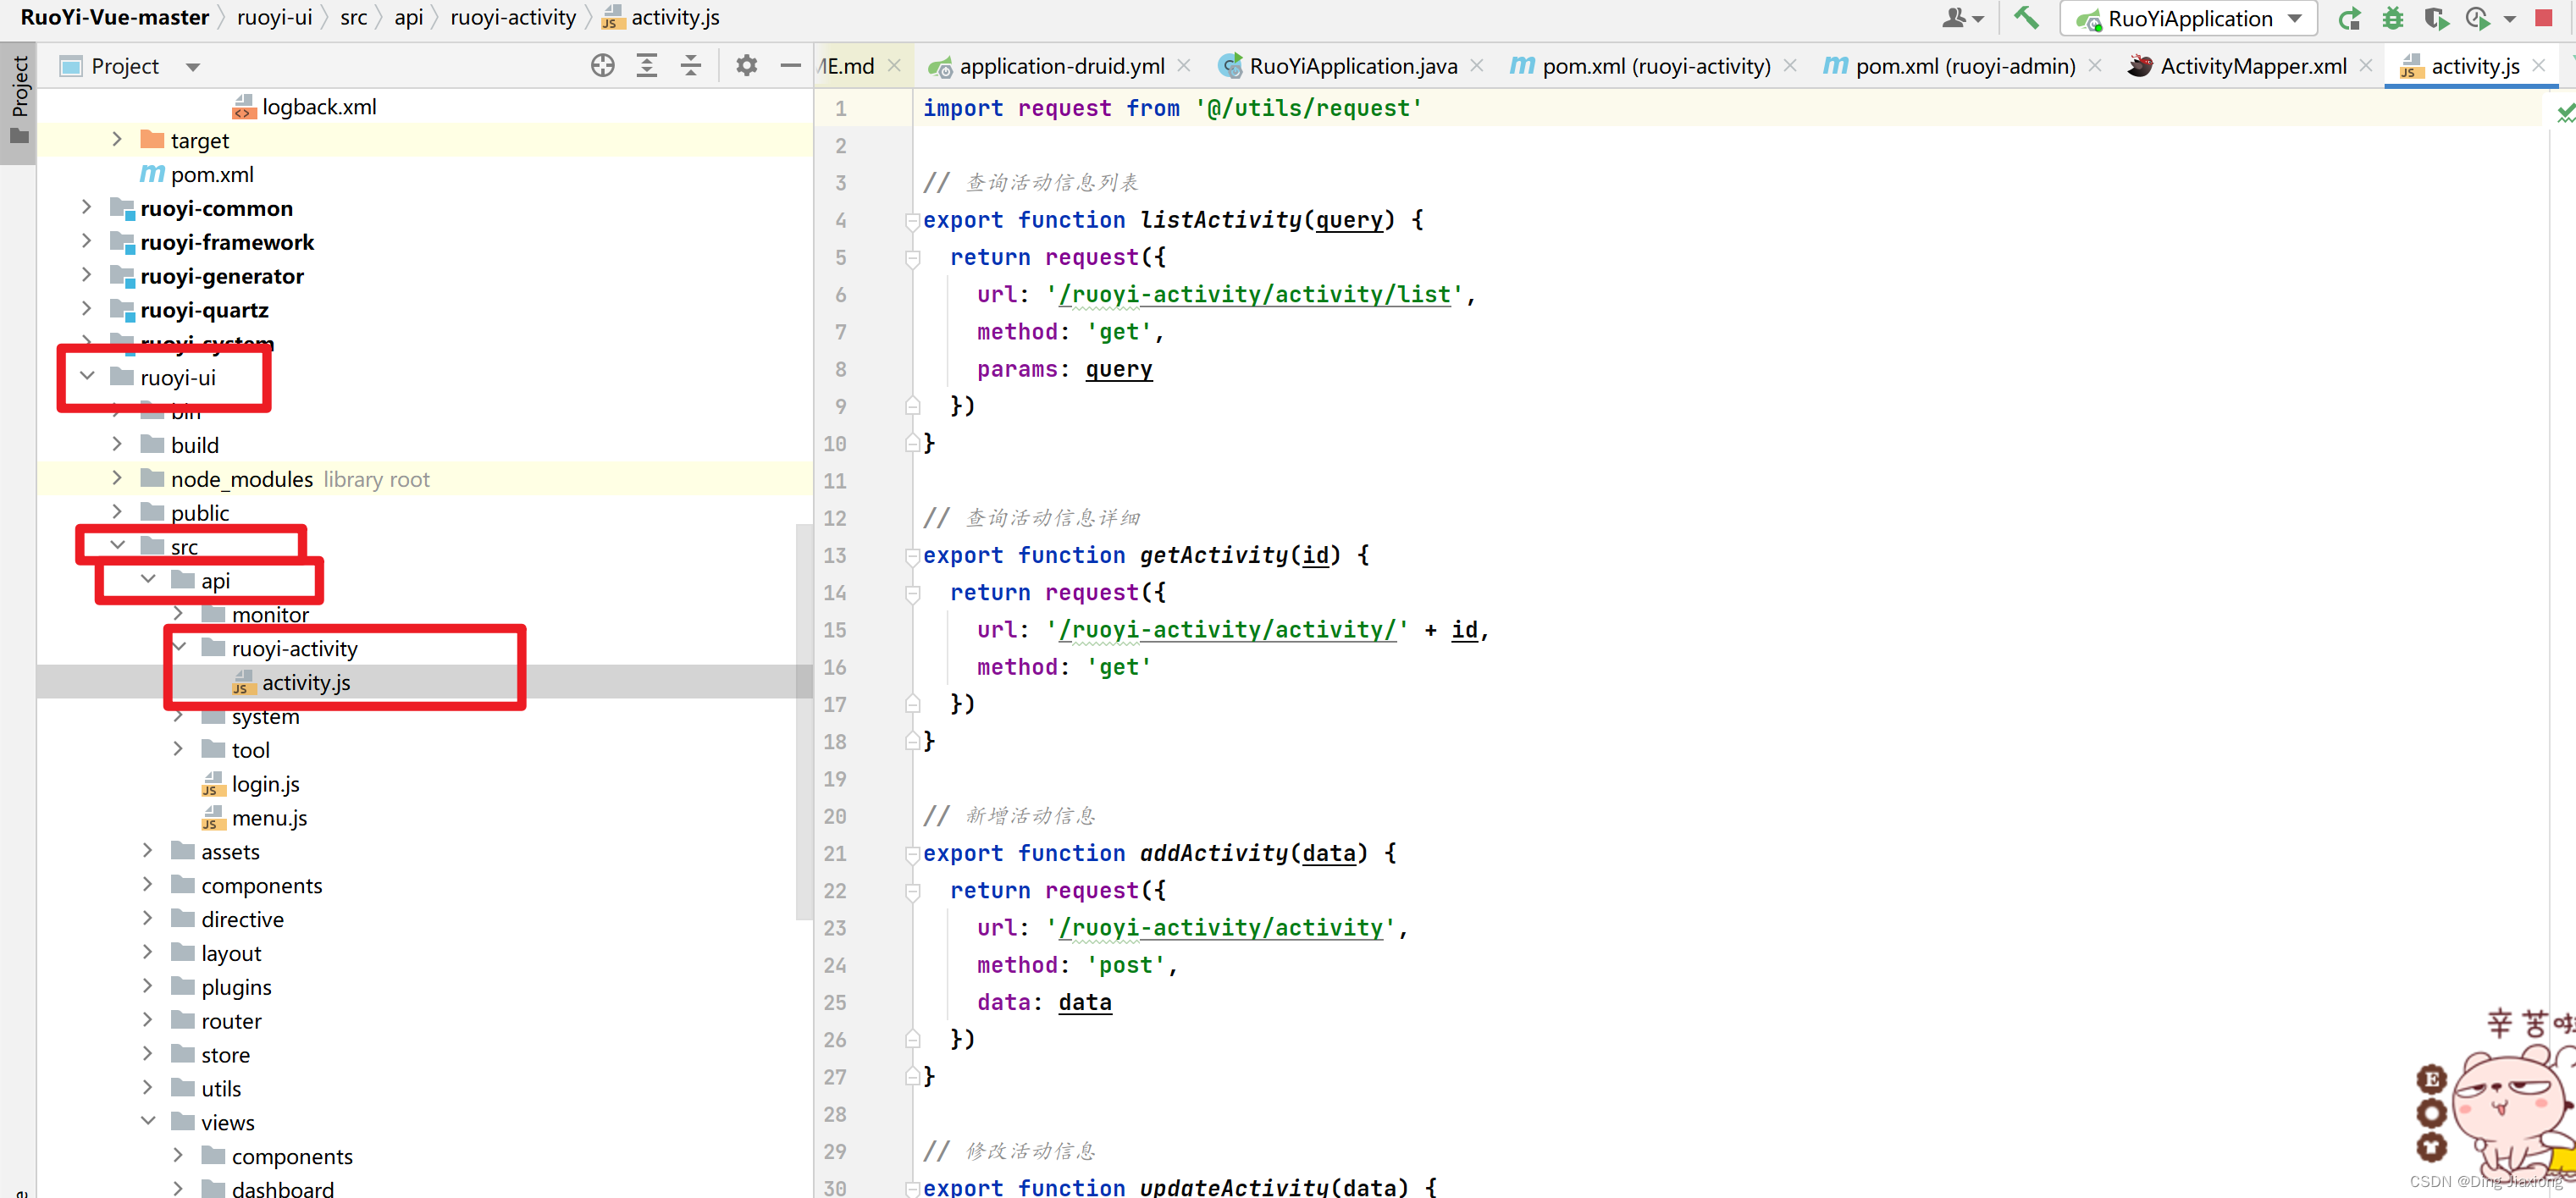Click Collapse All icon in Project panel
2576x1198 pixels.
691,66
